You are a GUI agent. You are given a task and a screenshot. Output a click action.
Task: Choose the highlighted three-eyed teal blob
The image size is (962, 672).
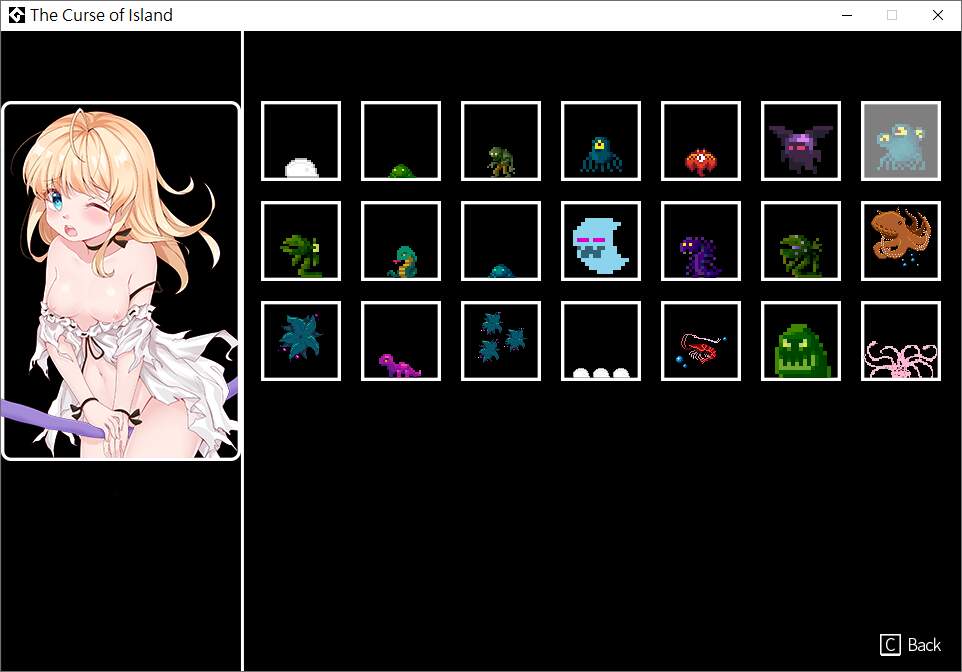pos(901,141)
